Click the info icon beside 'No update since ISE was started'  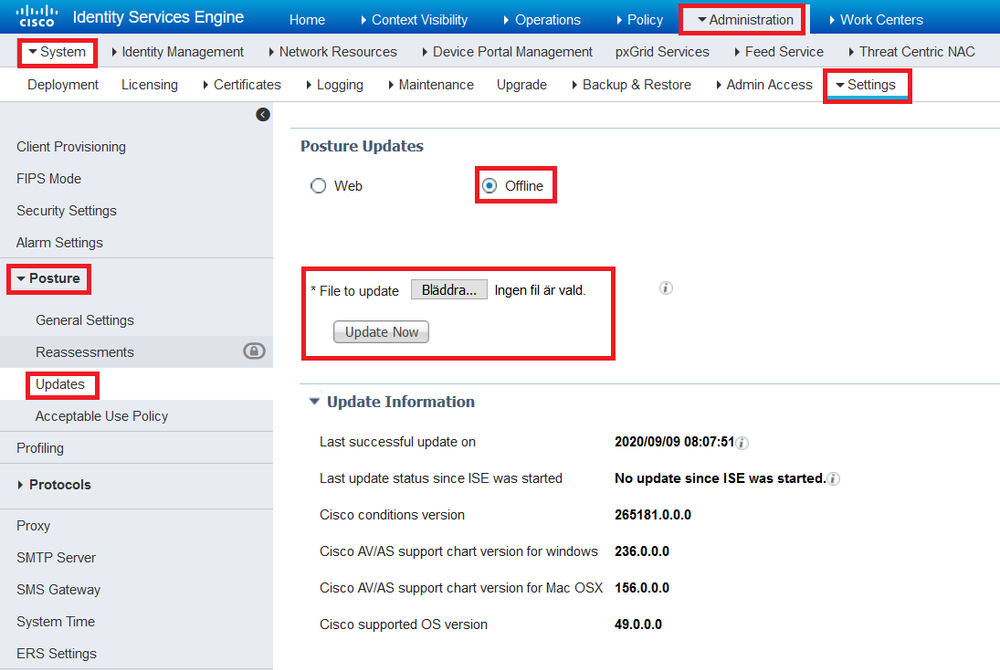coord(831,478)
